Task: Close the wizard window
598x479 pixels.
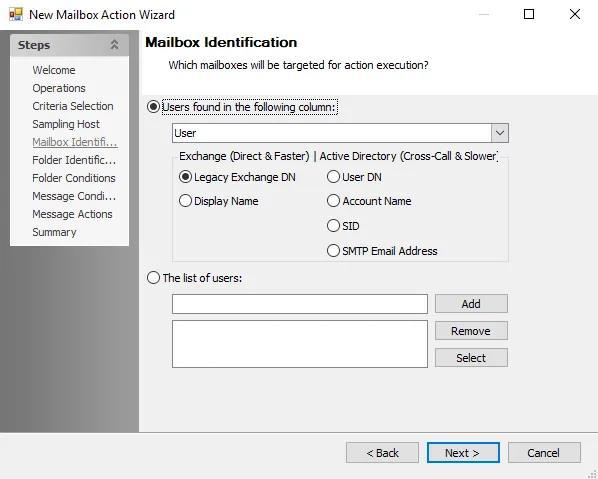Action: tap(575, 14)
